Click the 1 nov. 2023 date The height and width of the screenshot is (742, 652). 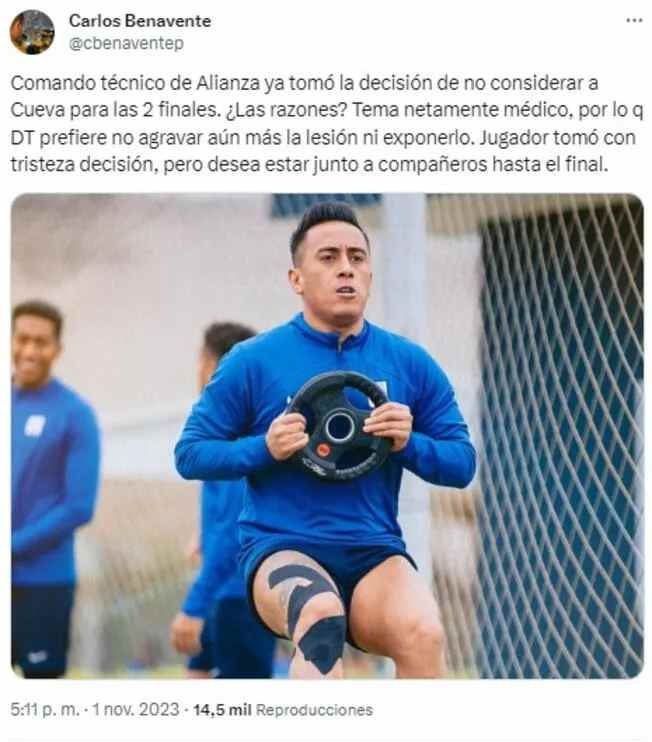pyautogui.click(x=136, y=709)
